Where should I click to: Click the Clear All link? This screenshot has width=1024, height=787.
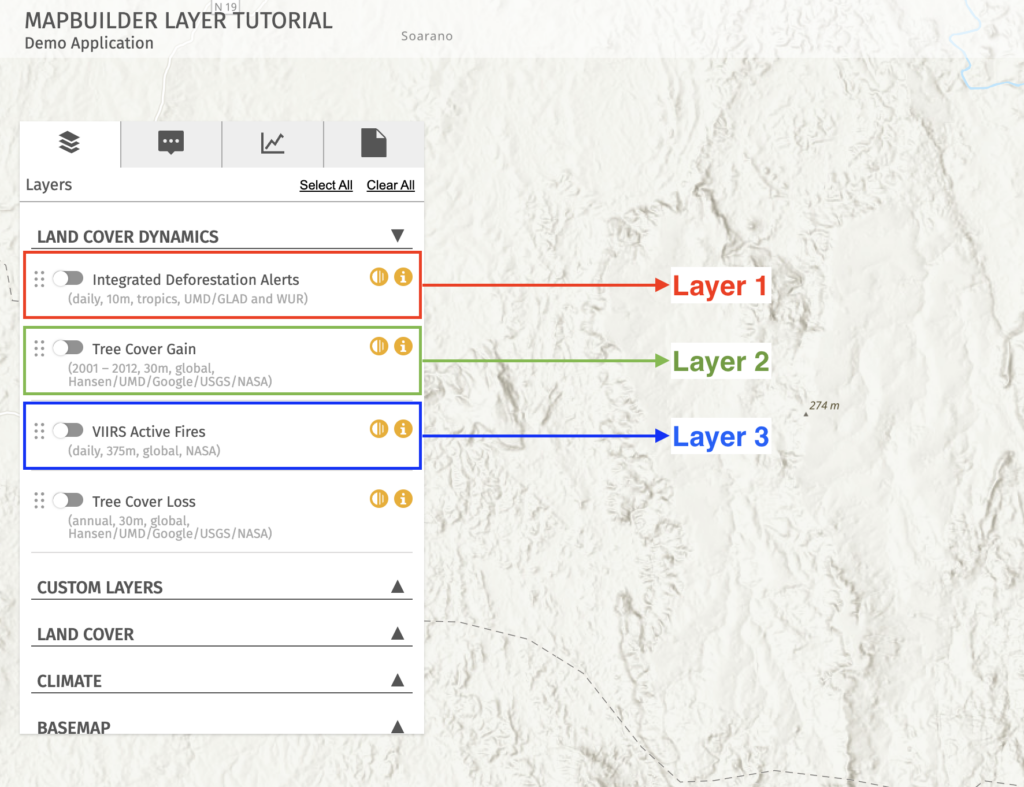click(x=390, y=185)
